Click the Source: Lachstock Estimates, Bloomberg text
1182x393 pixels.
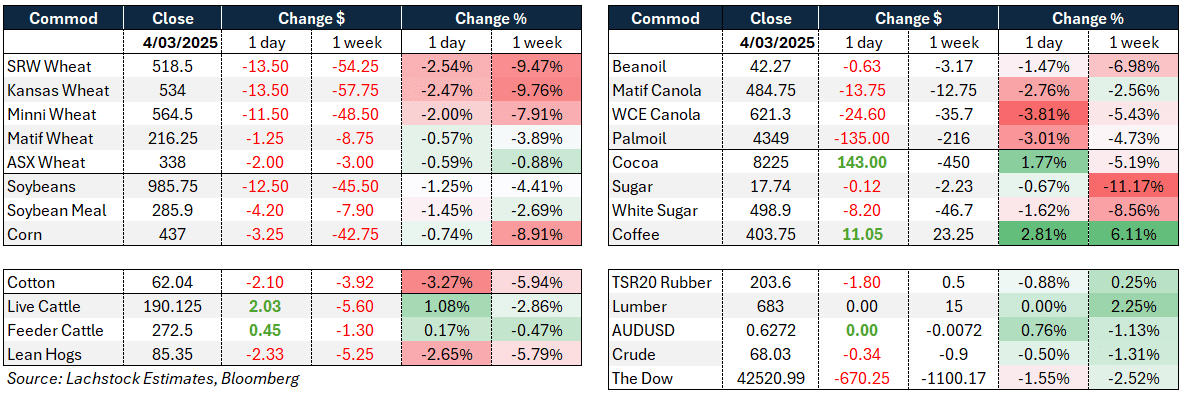click(153, 379)
